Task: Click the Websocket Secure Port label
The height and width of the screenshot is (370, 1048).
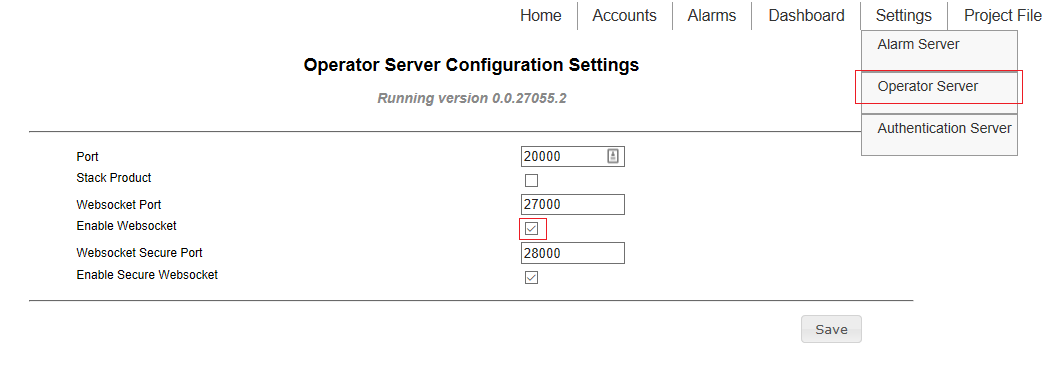Action: click(139, 253)
